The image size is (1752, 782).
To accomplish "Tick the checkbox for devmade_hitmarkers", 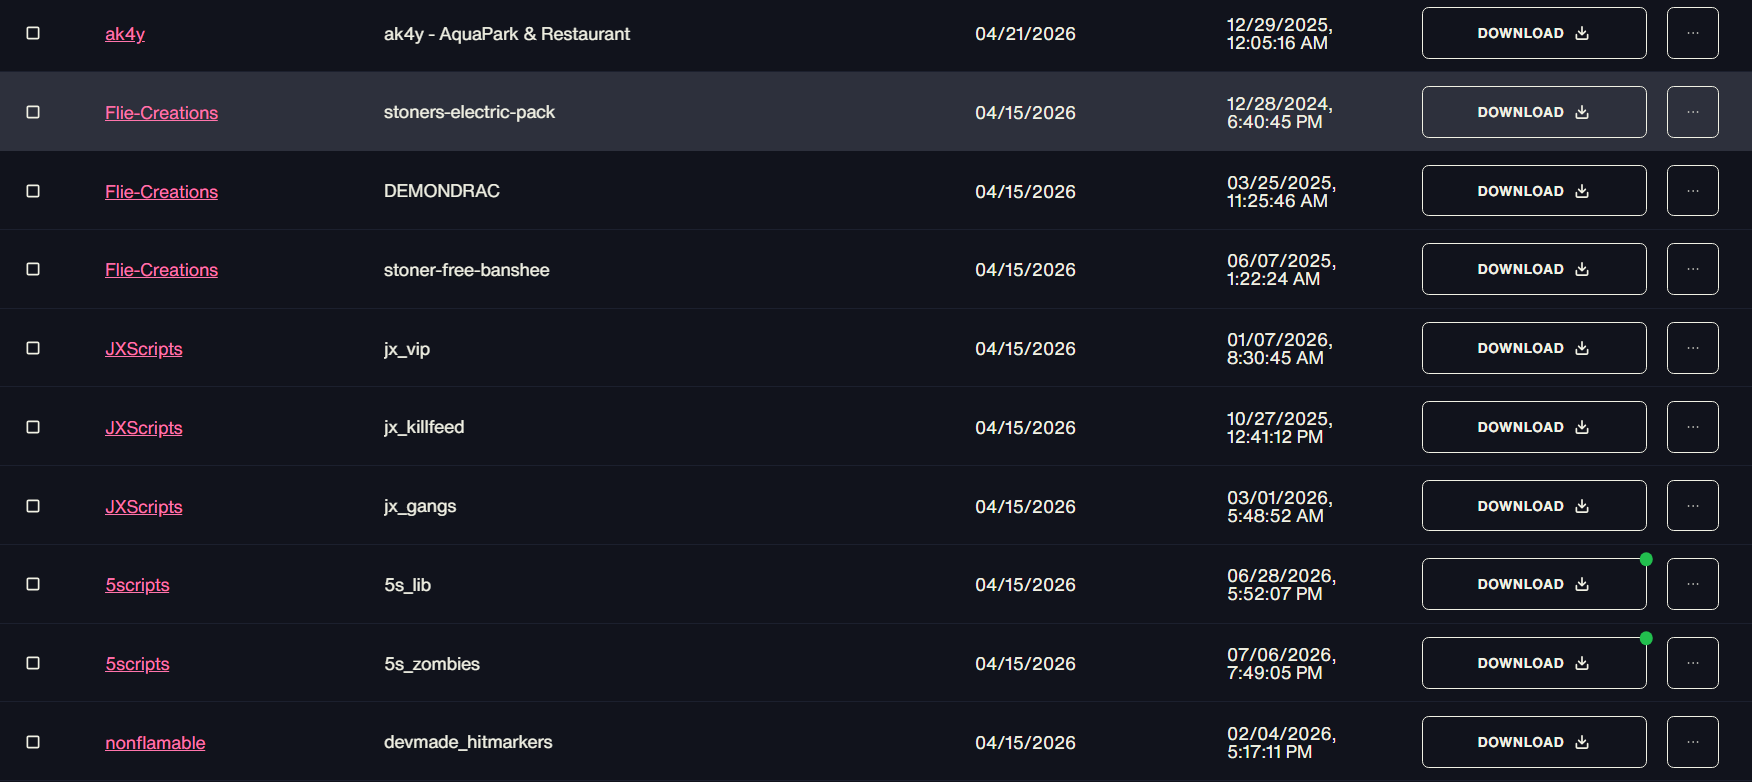I will [x=33, y=742].
